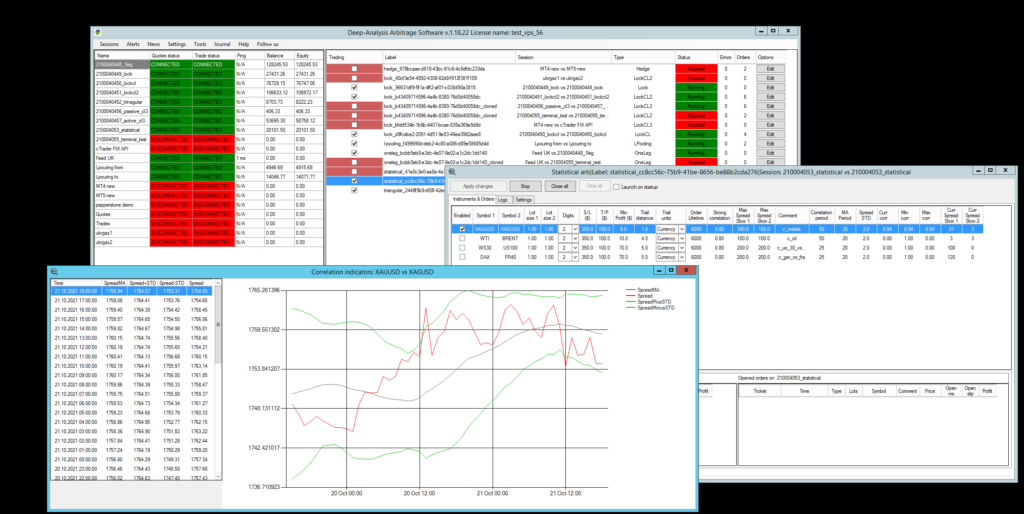The image size is (1024, 514).
Task: Open the Help menu
Action: pos(244,44)
